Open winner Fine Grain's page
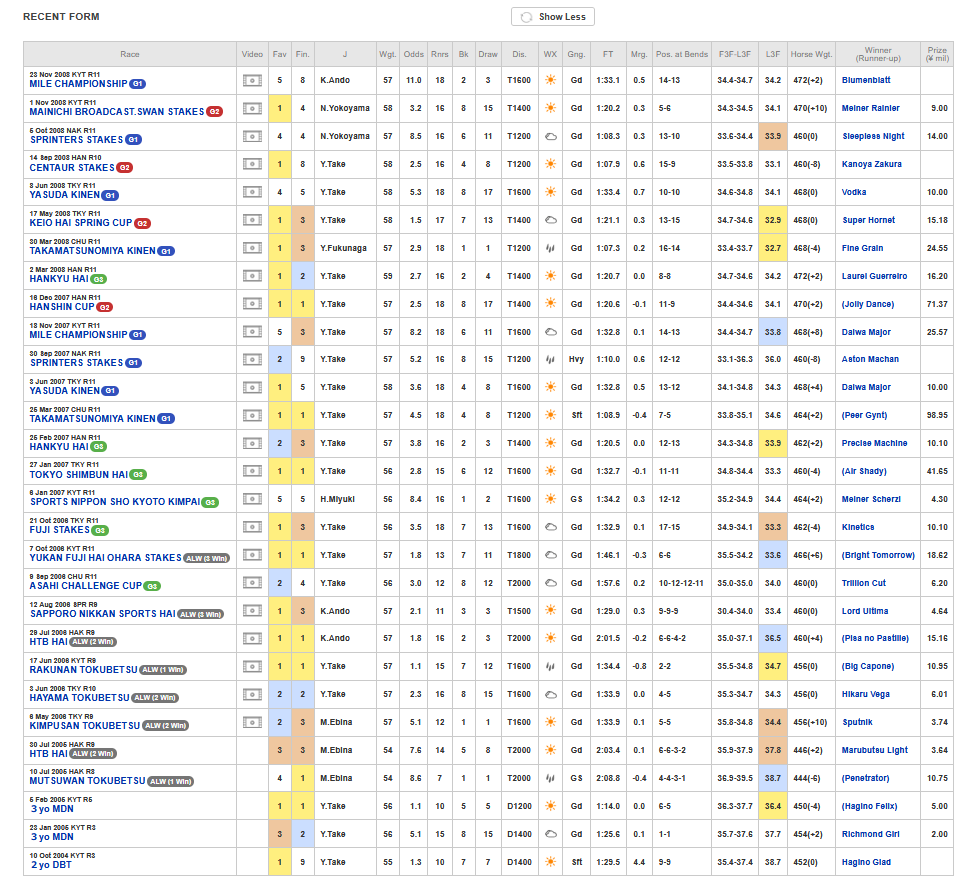 pos(862,248)
